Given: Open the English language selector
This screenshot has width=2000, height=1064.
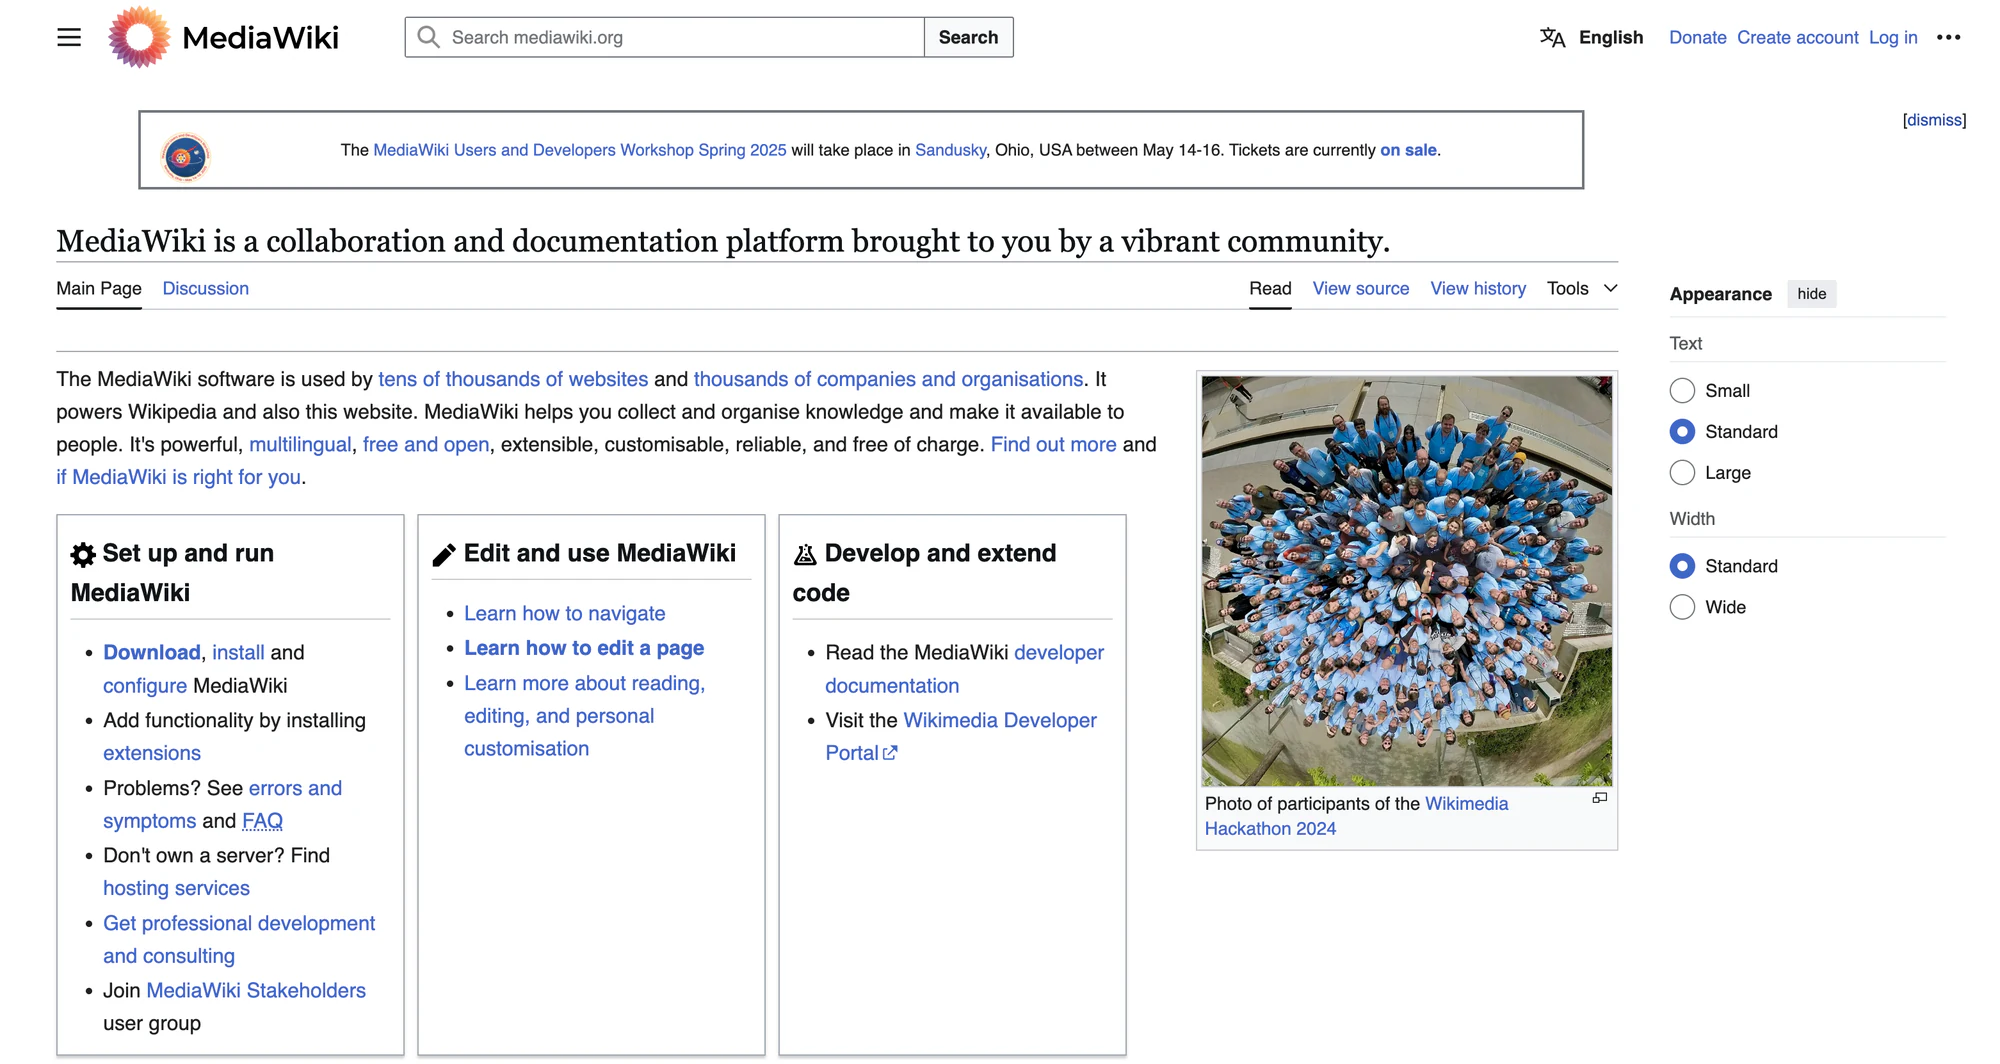Looking at the screenshot, I should (1611, 38).
